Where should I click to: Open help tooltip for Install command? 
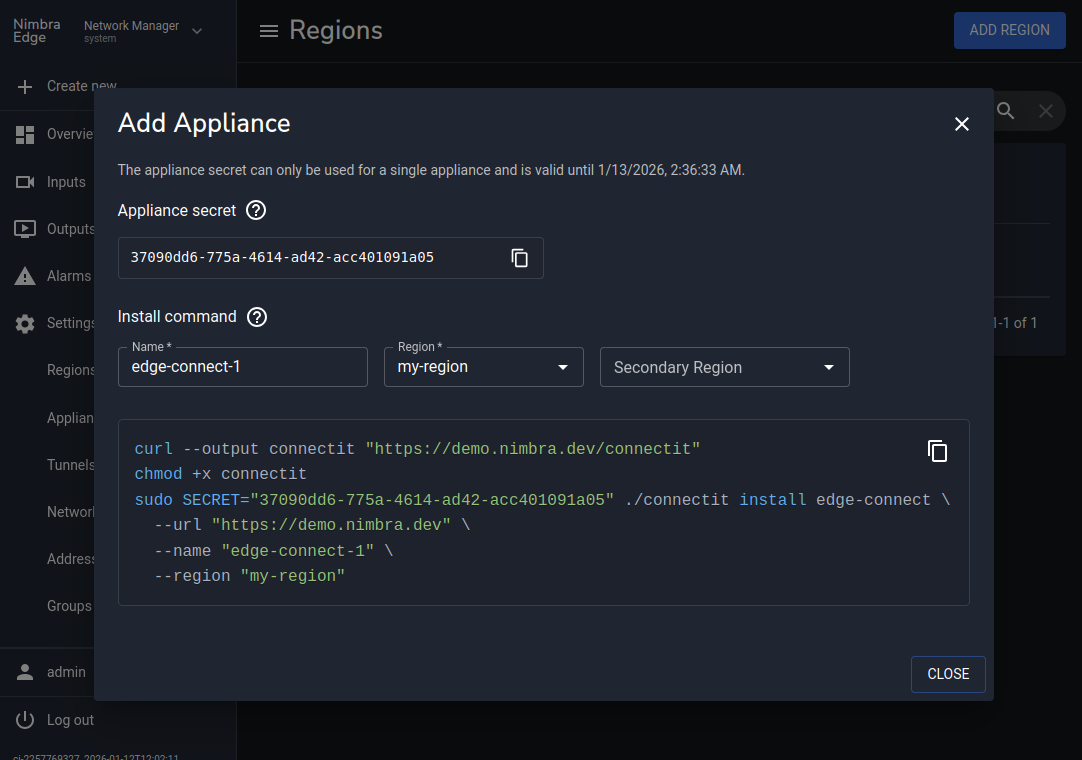click(257, 317)
